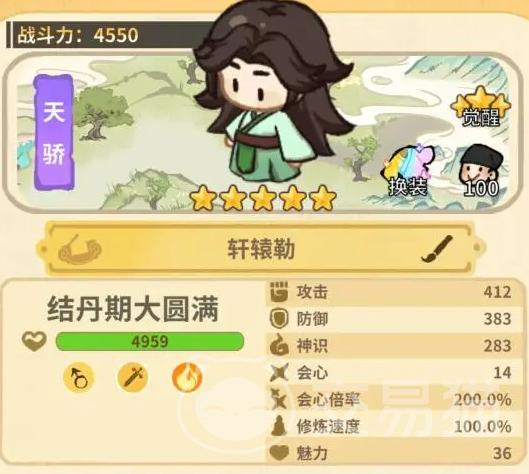Click the green 4959 health bar
The height and width of the screenshot is (474, 529).
(150, 341)
